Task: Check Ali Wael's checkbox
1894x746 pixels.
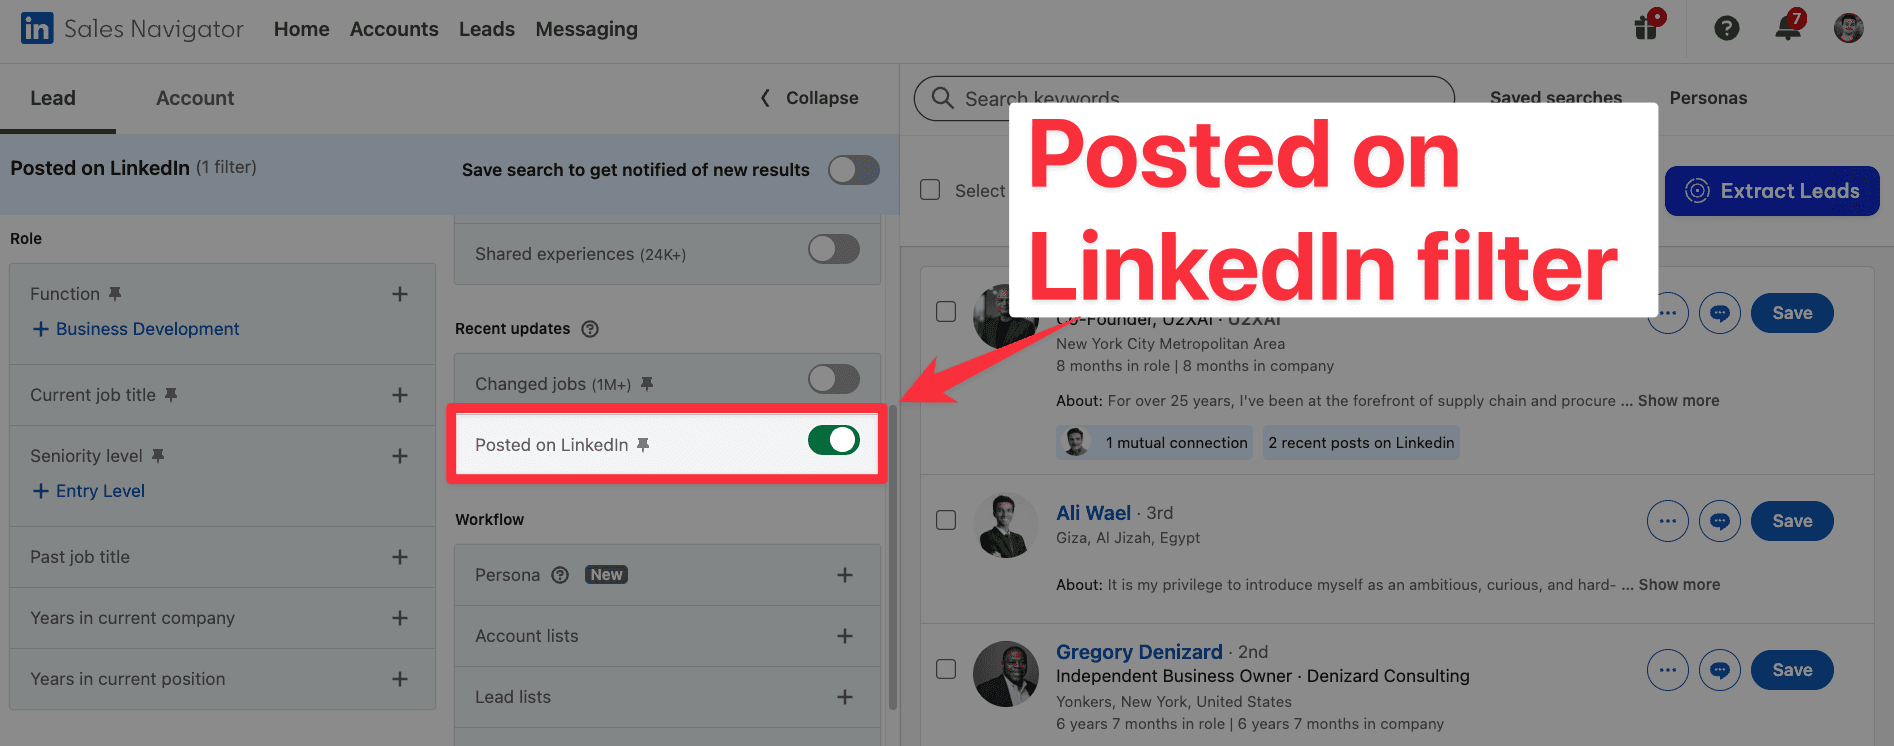Action: click(x=946, y=520)
